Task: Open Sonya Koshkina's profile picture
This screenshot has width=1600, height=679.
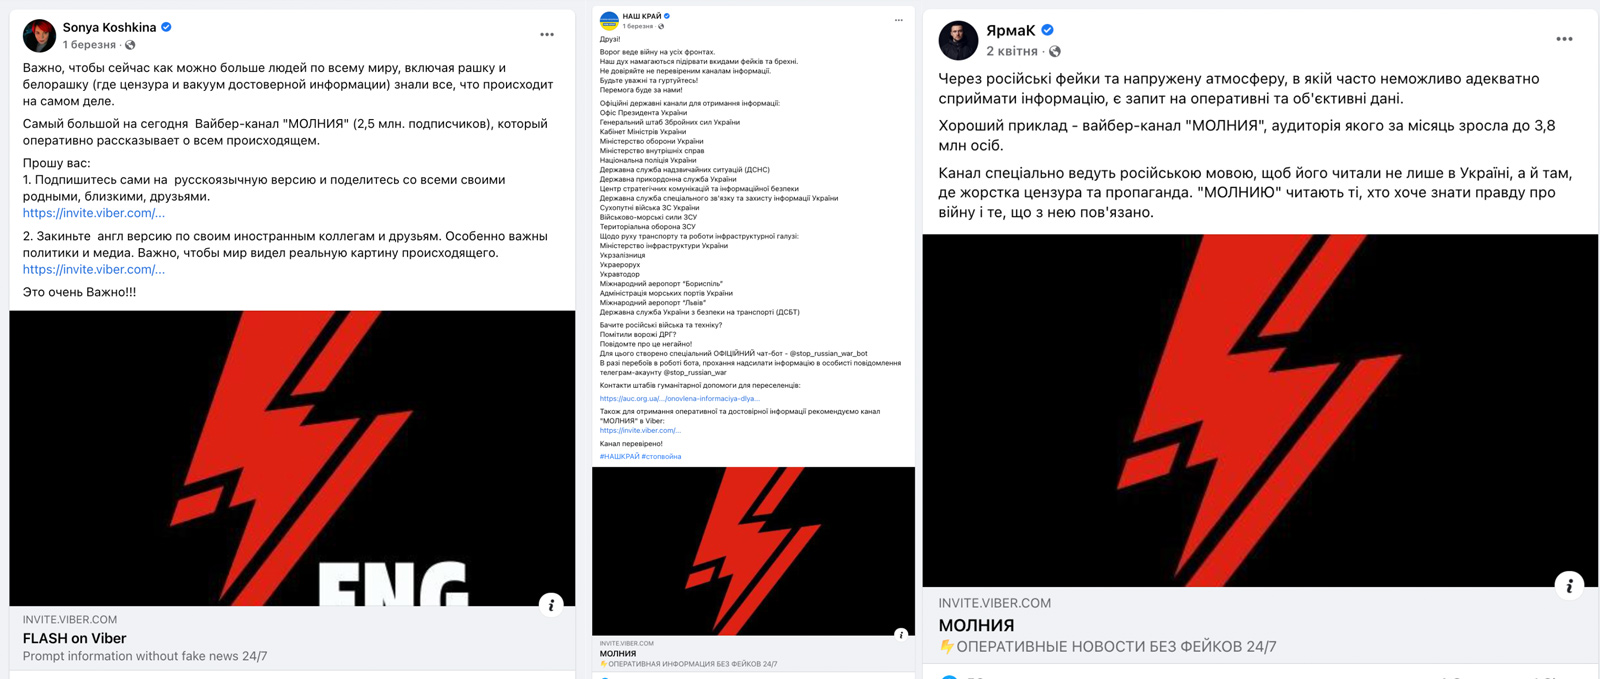Action: pos(39,35)
